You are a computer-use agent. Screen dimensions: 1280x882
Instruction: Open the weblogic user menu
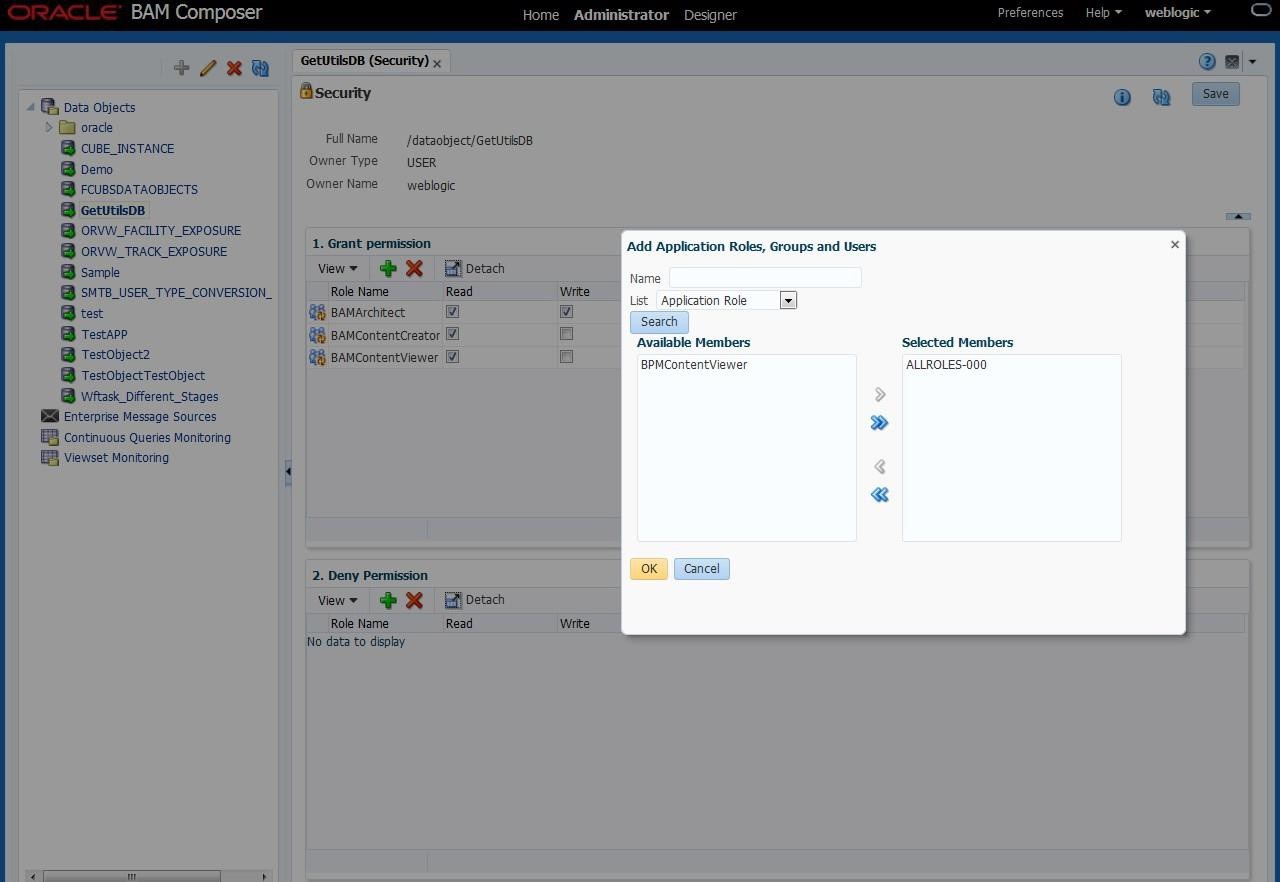1177,13
